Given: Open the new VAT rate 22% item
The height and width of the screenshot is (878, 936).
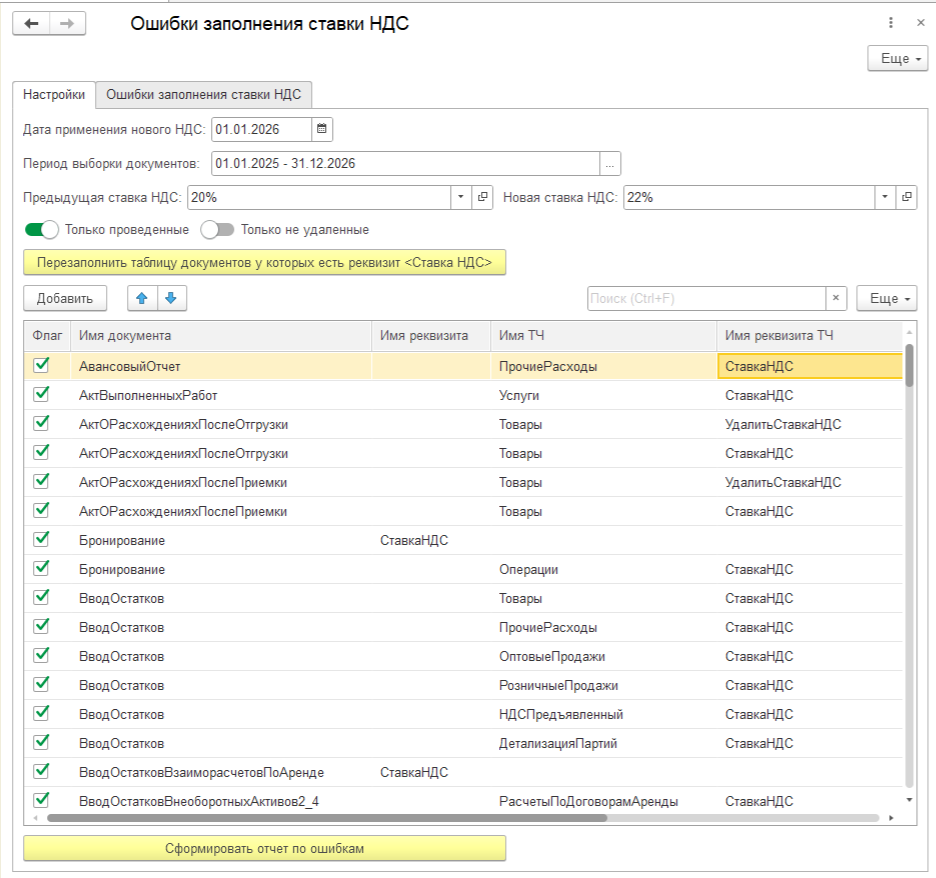Looking at the screenshot, I should 906,197.
